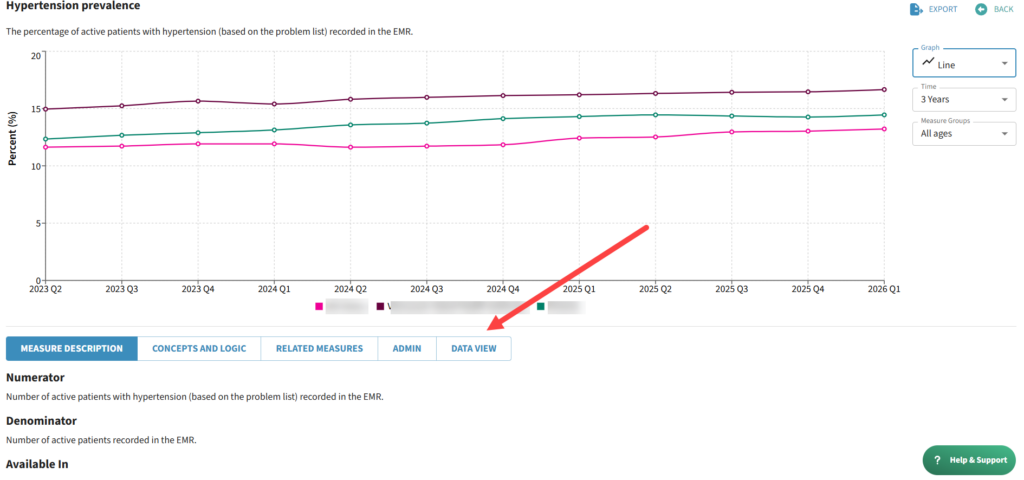Open the Concepts and Logic tab
This screenshot has width=1024, height=480.
click(x=198, y=349)
